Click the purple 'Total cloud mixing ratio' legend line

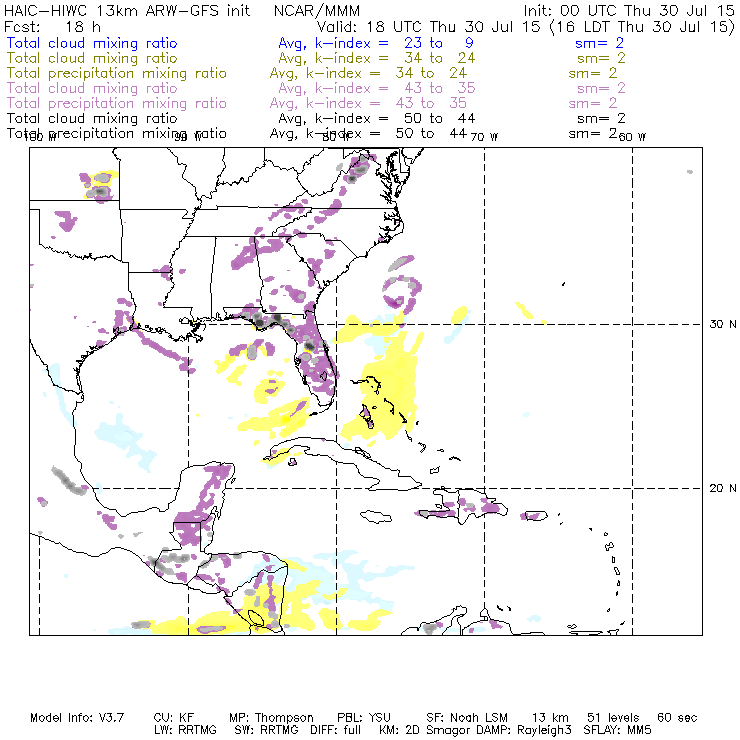point(92,88)
